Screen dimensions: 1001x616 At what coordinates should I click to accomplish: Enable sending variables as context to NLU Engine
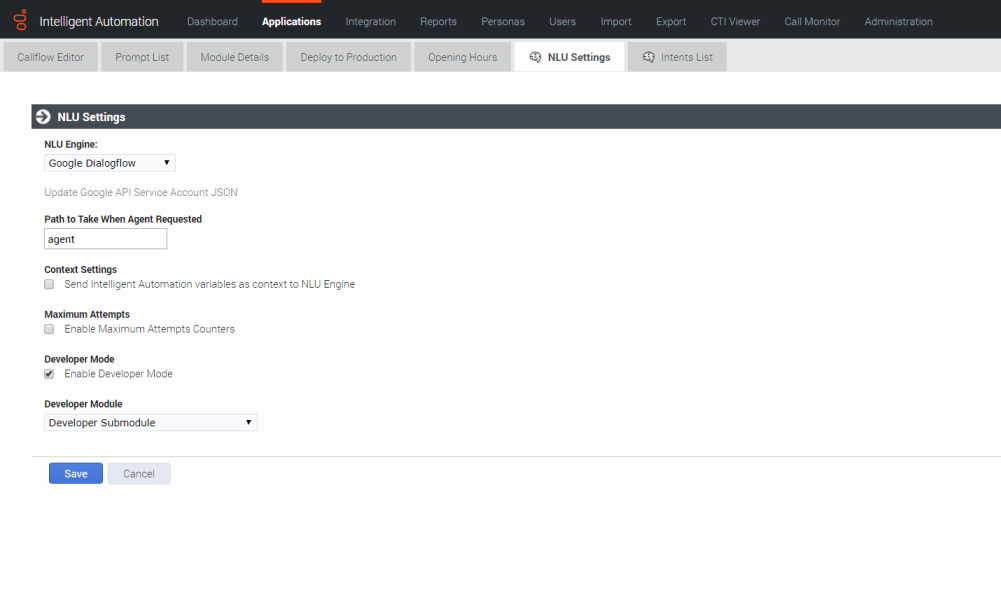pos(49,285)
